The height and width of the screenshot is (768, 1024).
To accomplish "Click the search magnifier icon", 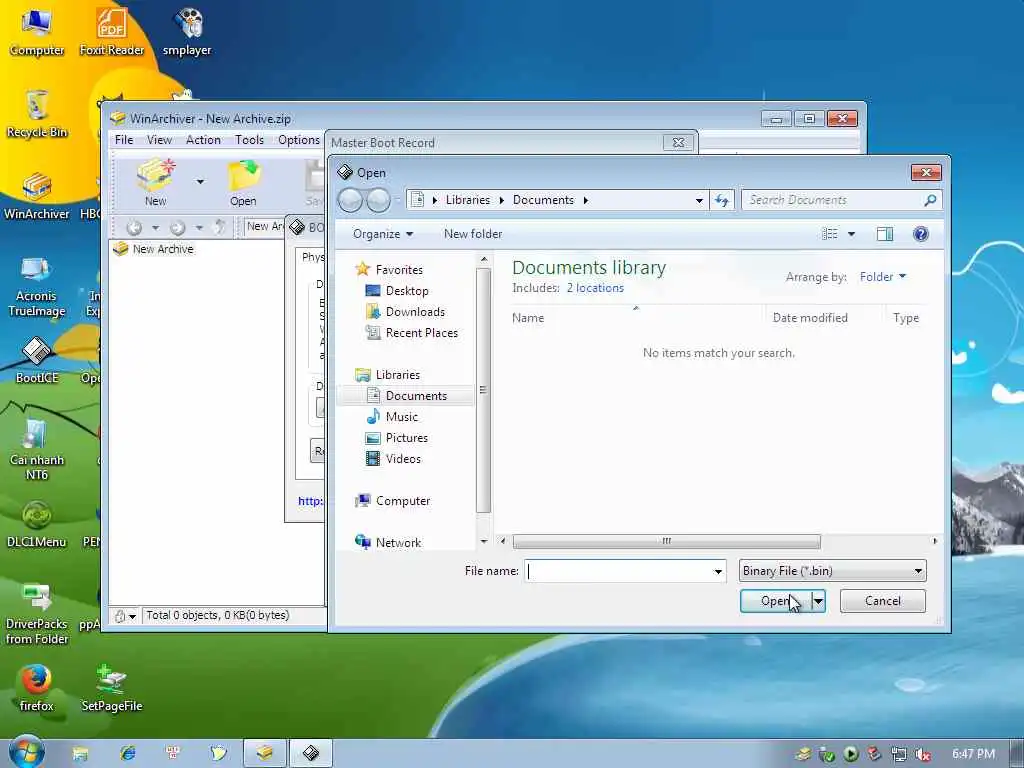I will [x=930, y=200].
